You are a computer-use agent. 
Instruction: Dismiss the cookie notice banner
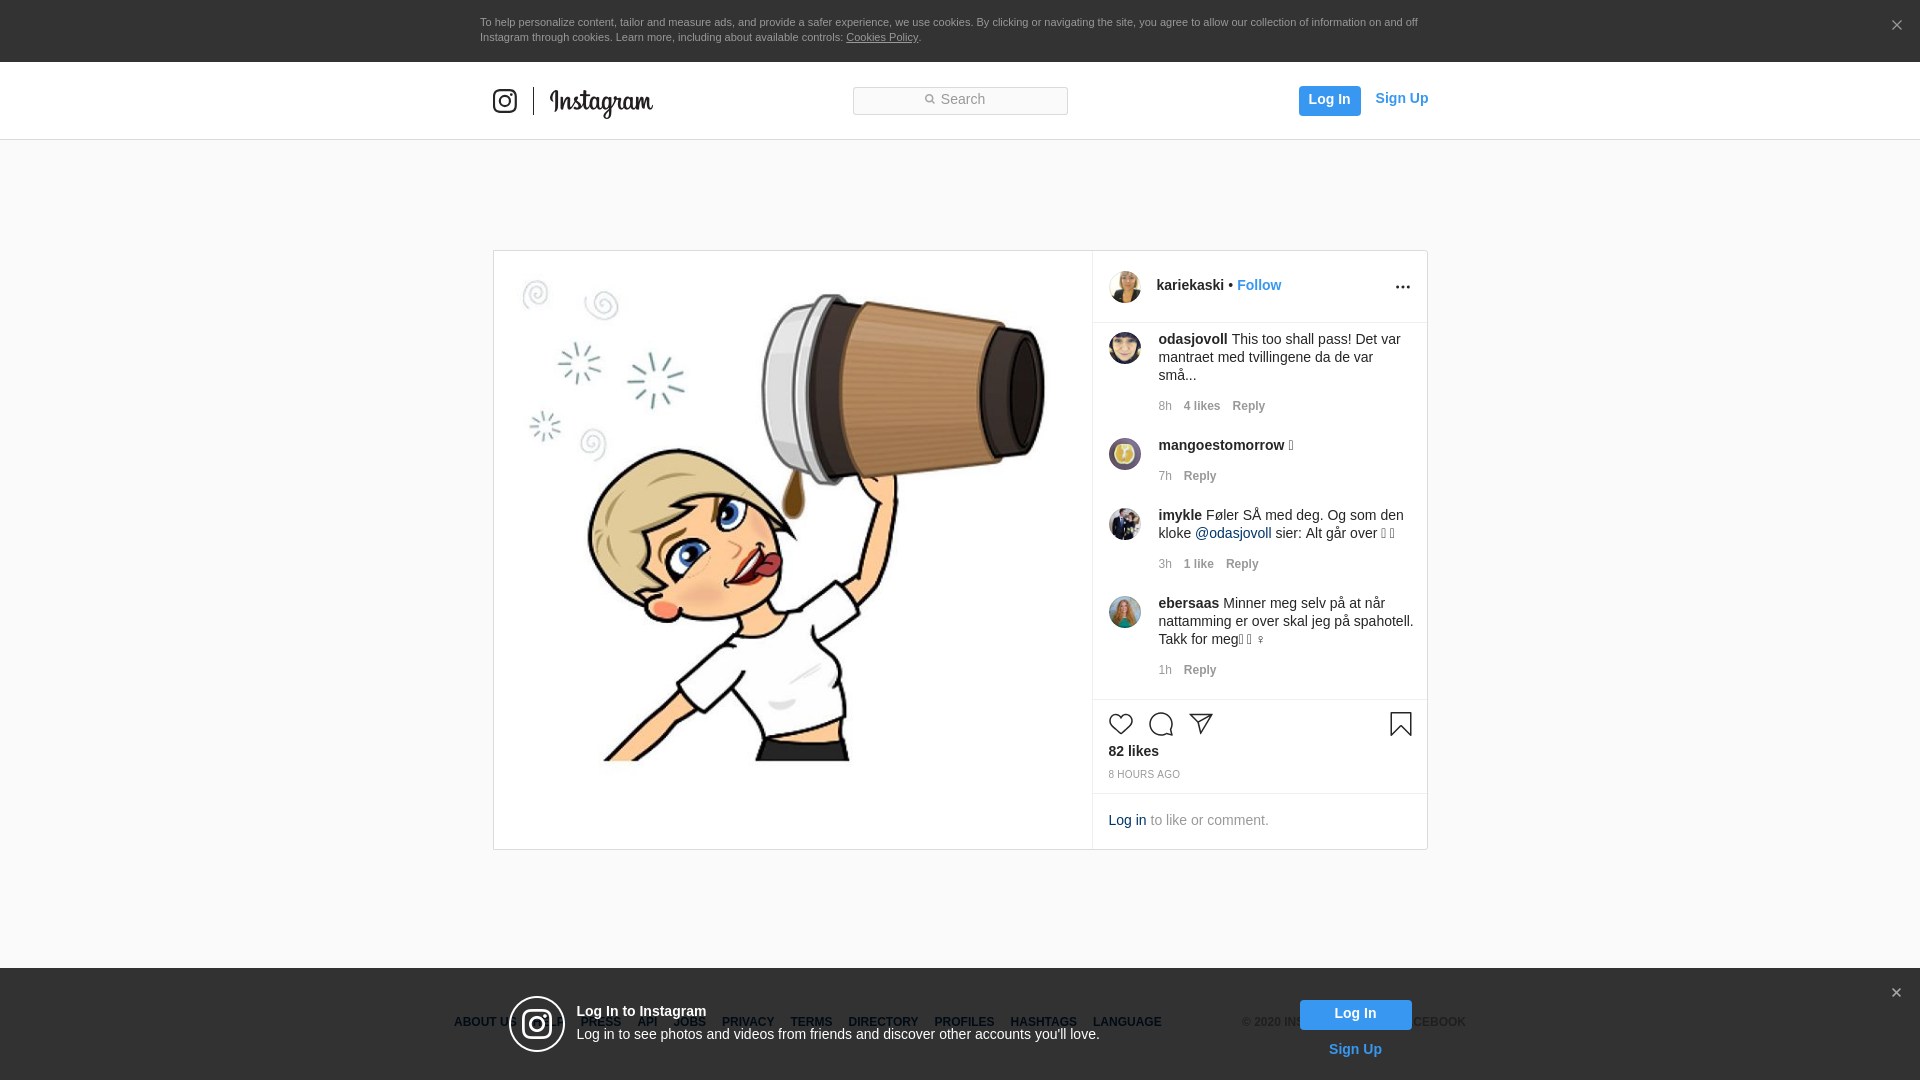[1896, 26]
